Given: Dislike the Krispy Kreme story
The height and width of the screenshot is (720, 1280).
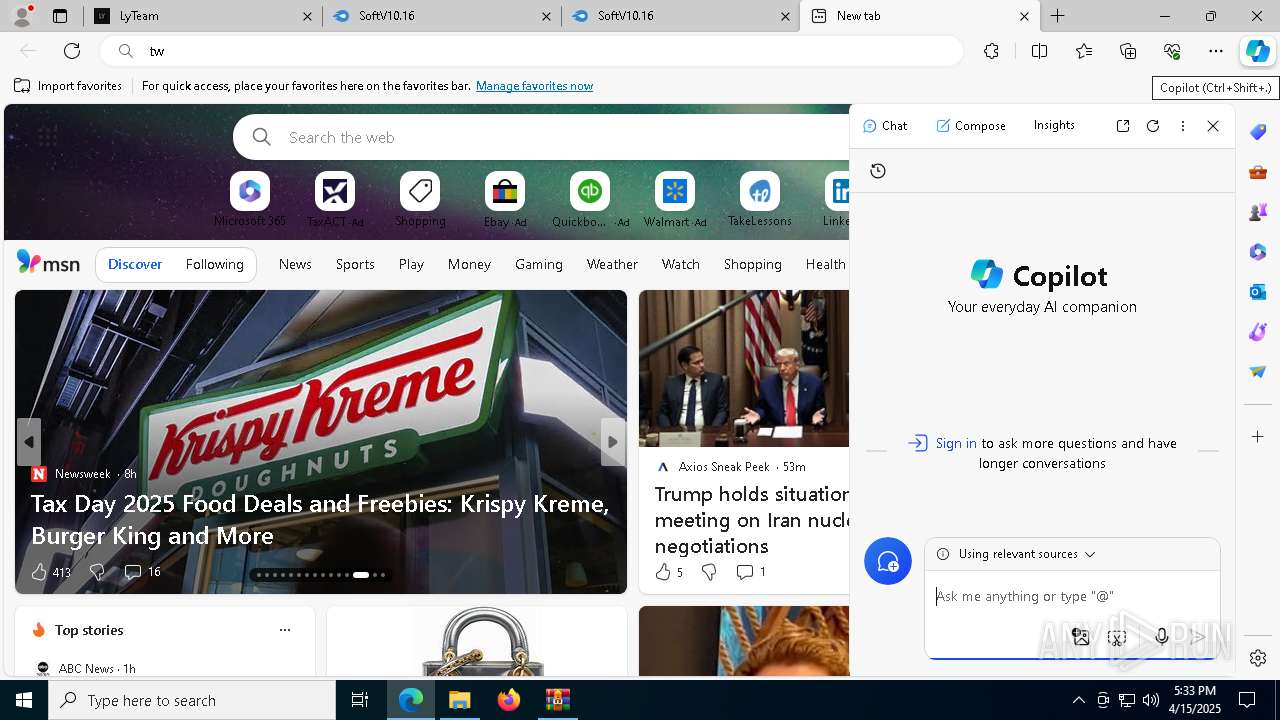Looking at the screenshot, I should coord(97,572).
